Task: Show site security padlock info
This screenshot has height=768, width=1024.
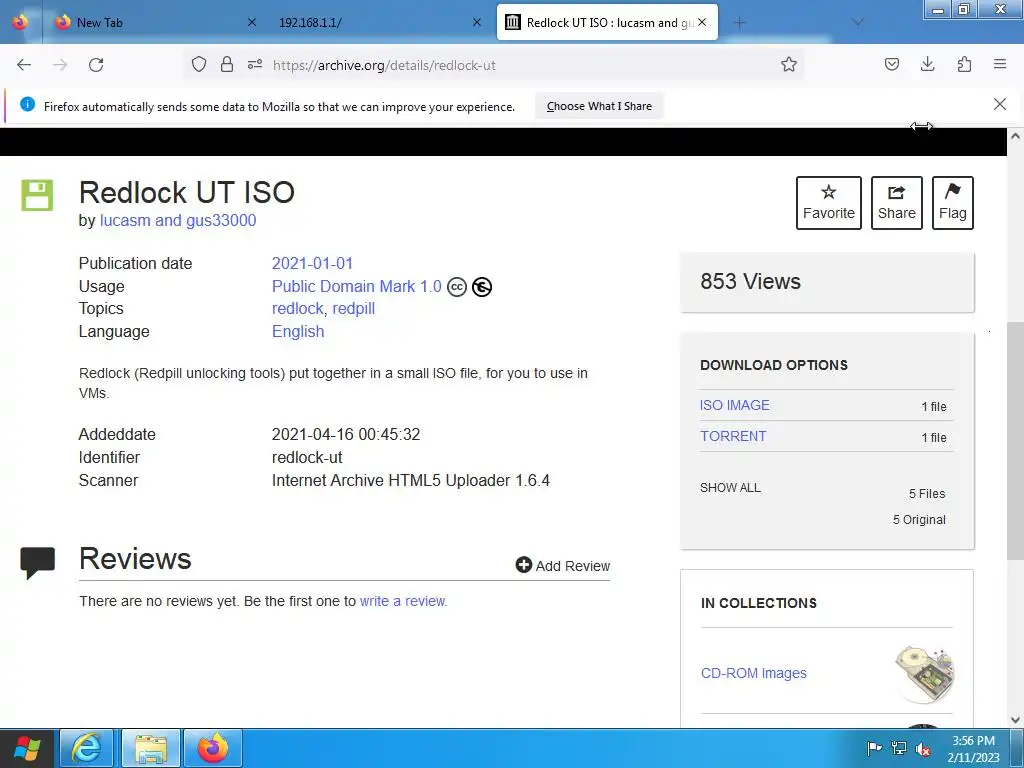Action: (x=227, y=65)
